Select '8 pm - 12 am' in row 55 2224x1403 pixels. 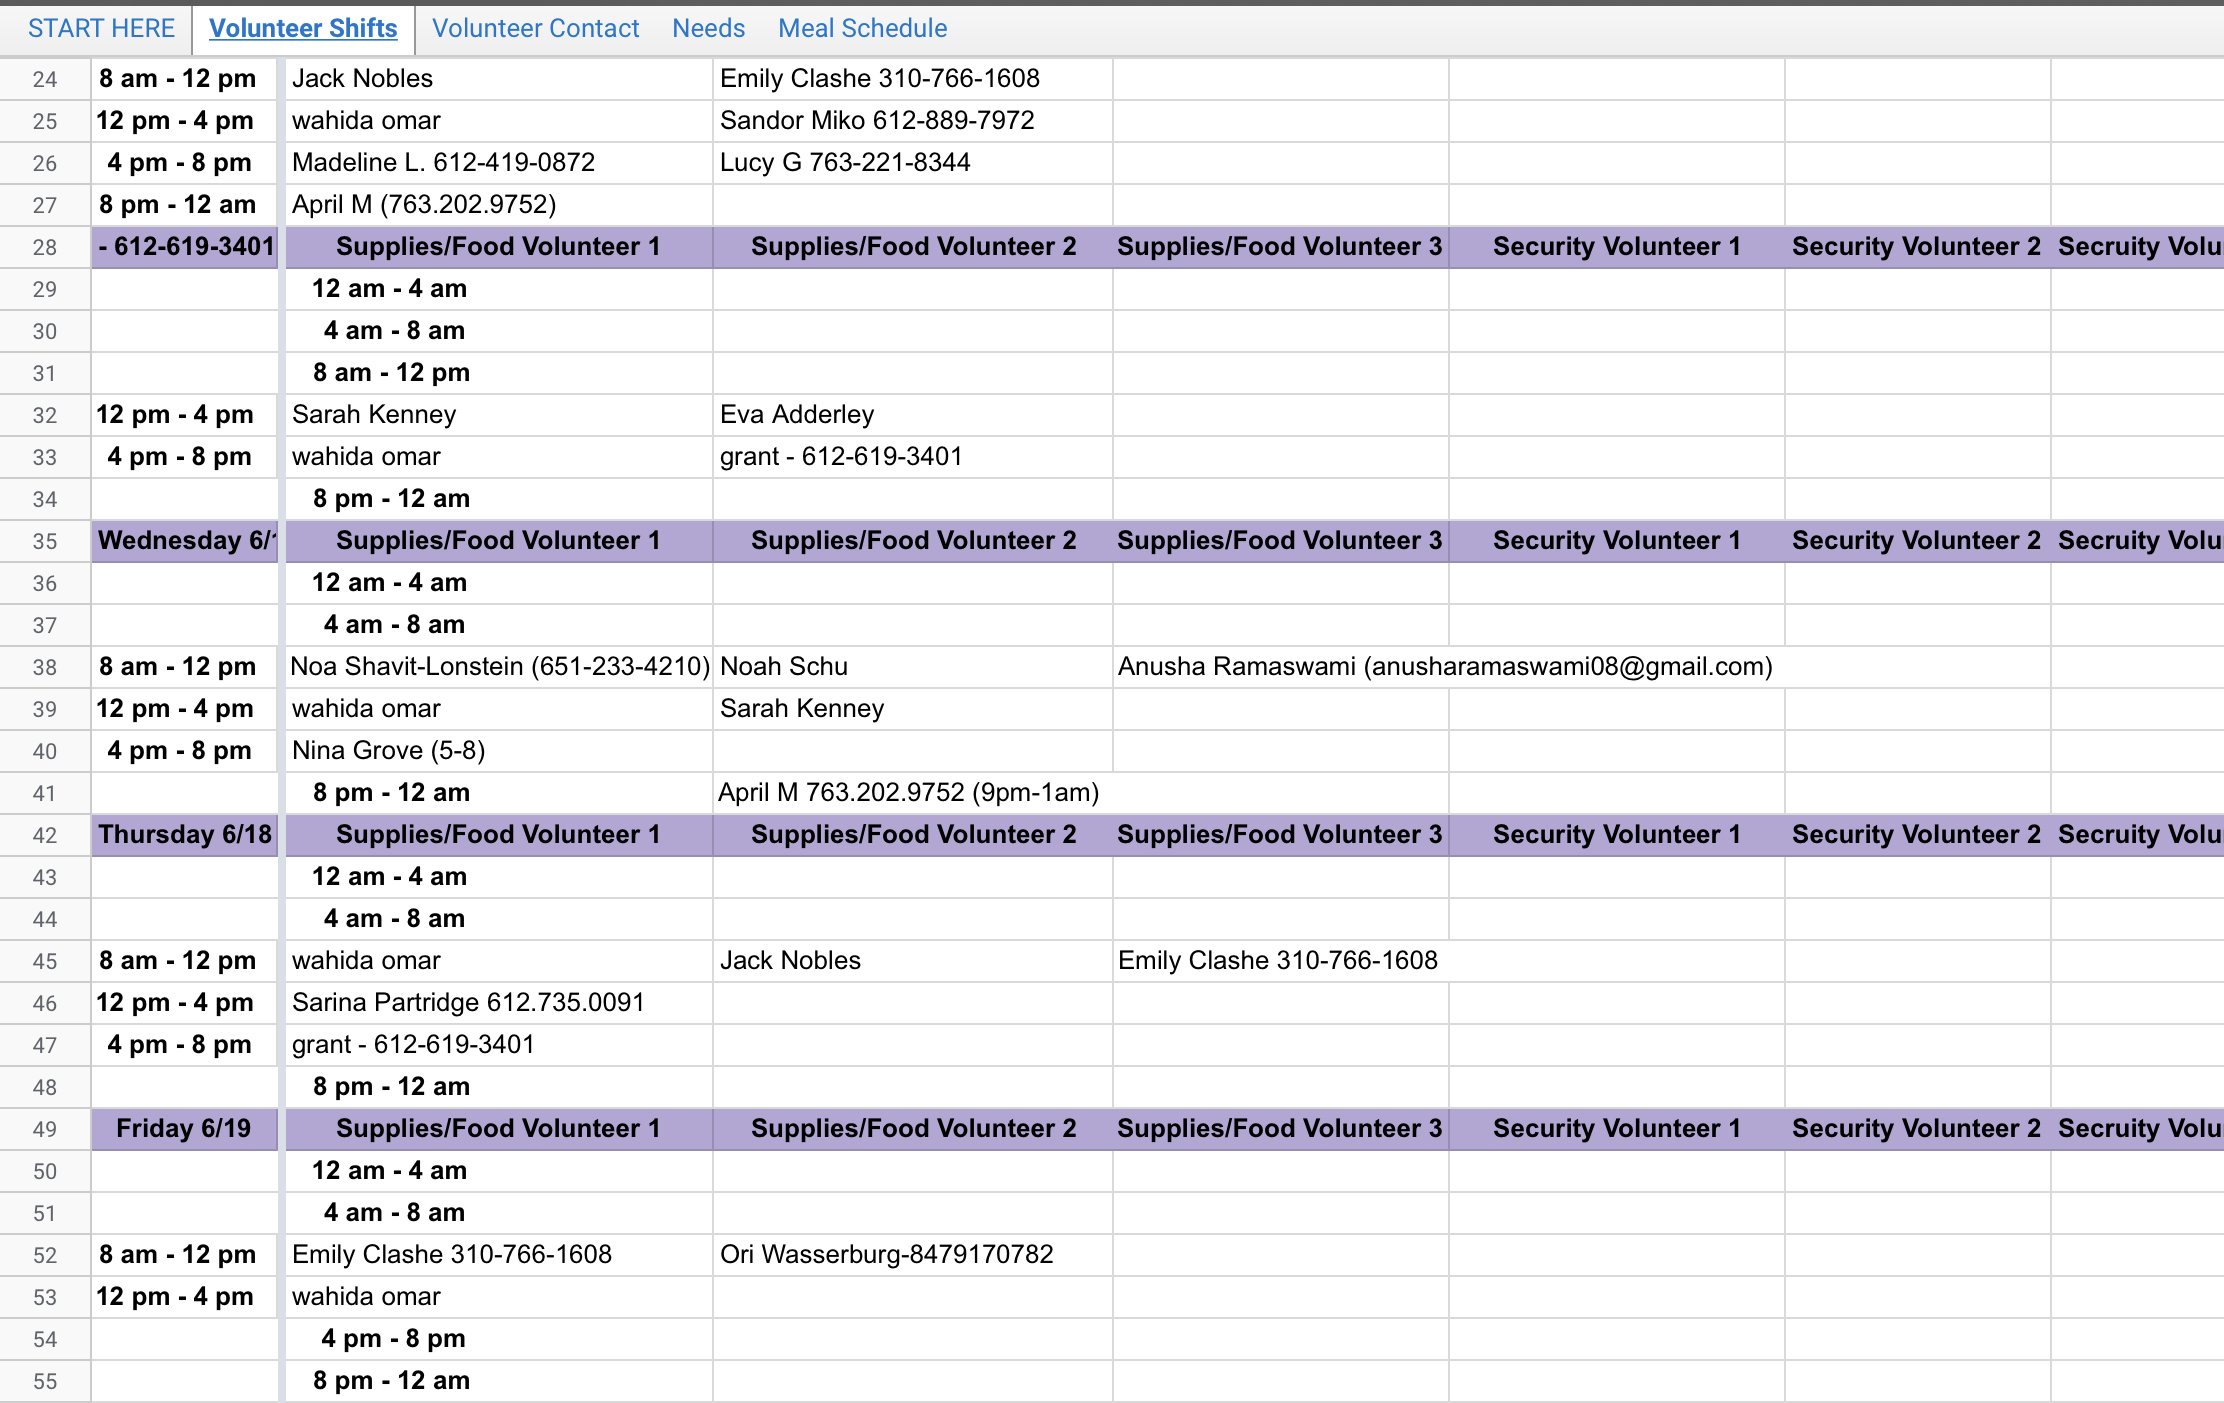391,1380
